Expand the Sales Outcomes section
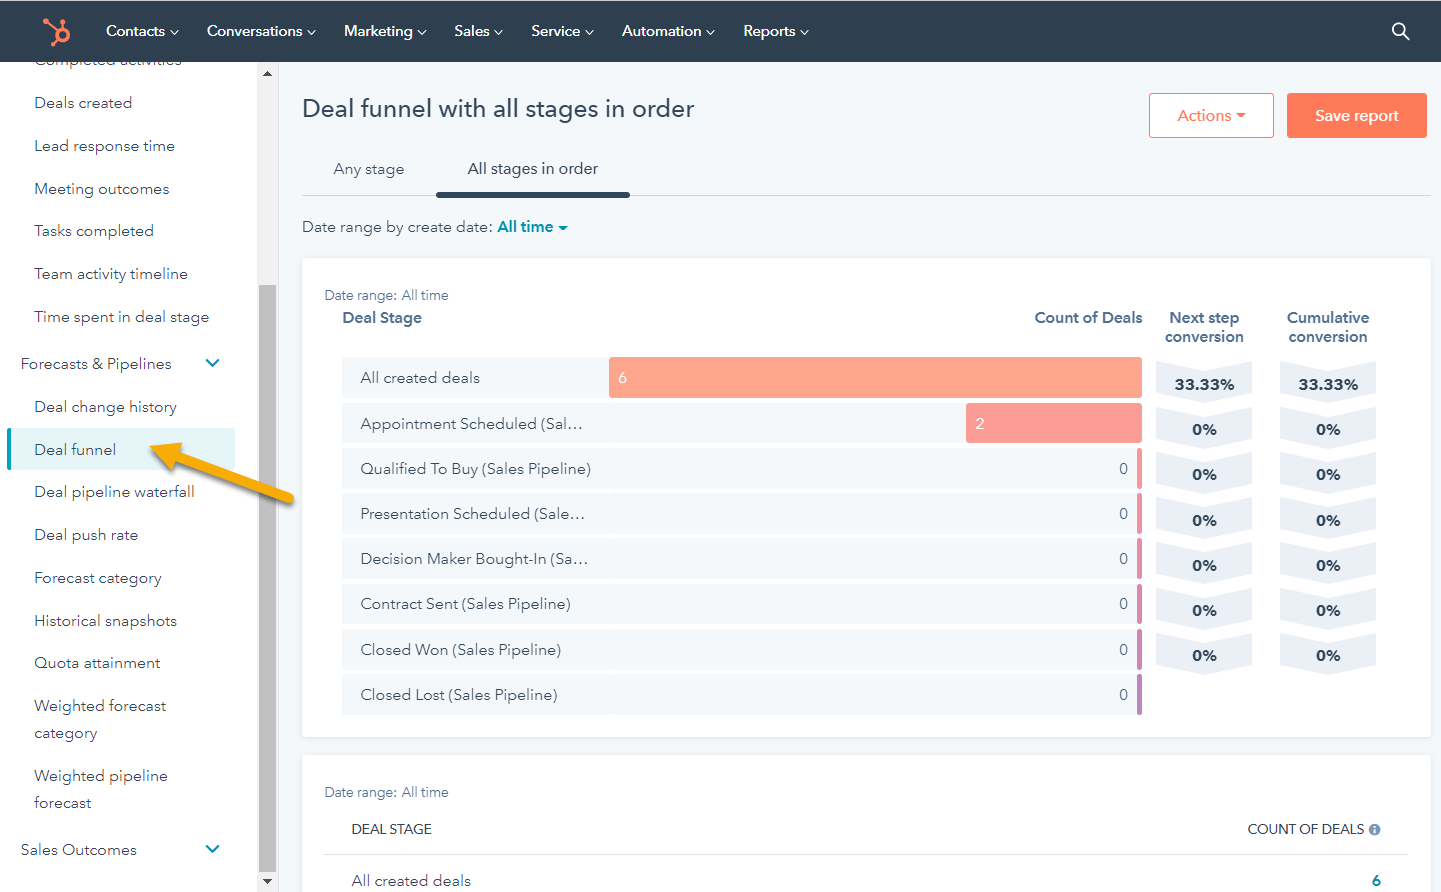1441x892 pixels. click(x=212, y=849)
